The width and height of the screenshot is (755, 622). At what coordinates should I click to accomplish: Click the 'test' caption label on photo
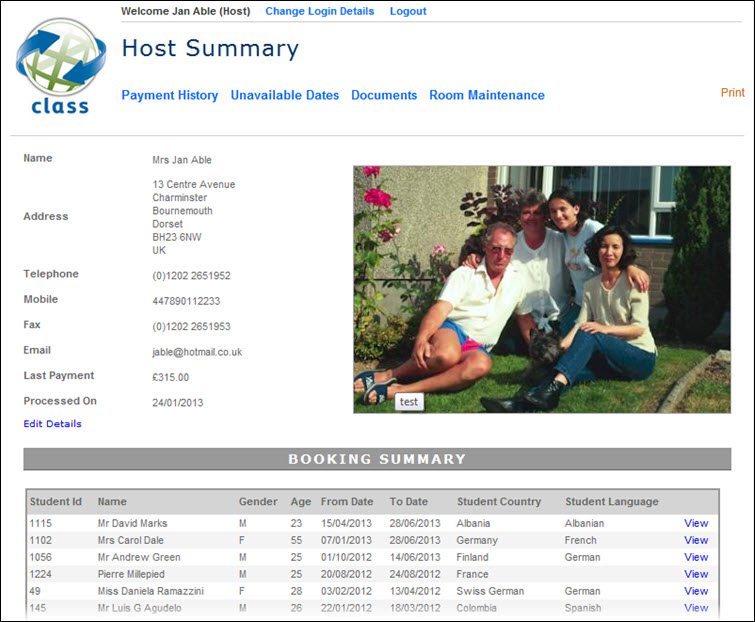click(x=408, y=402)
